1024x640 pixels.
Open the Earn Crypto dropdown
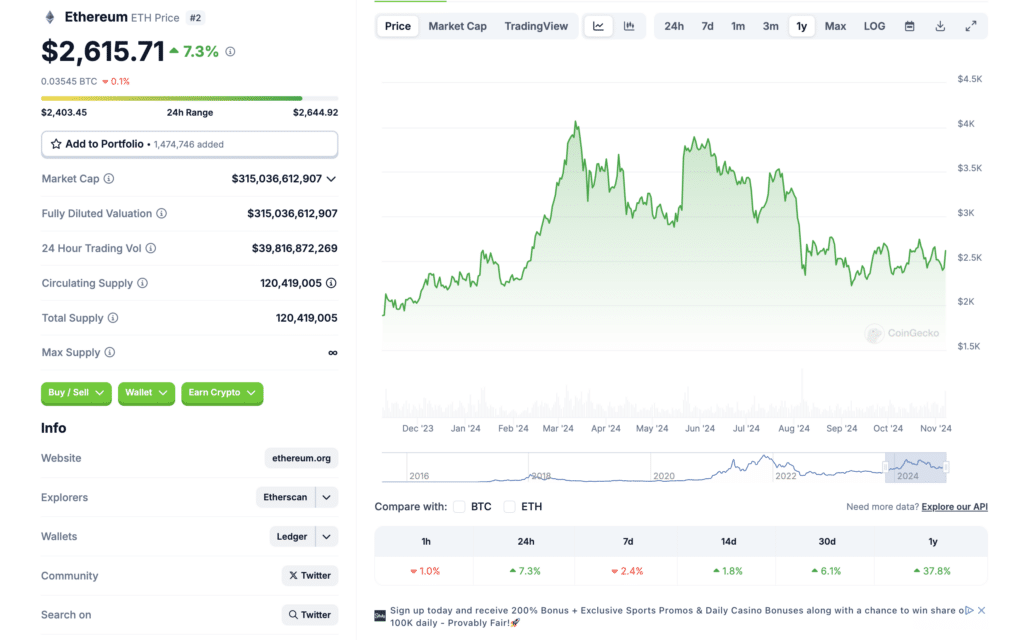(x=222, y=393)
